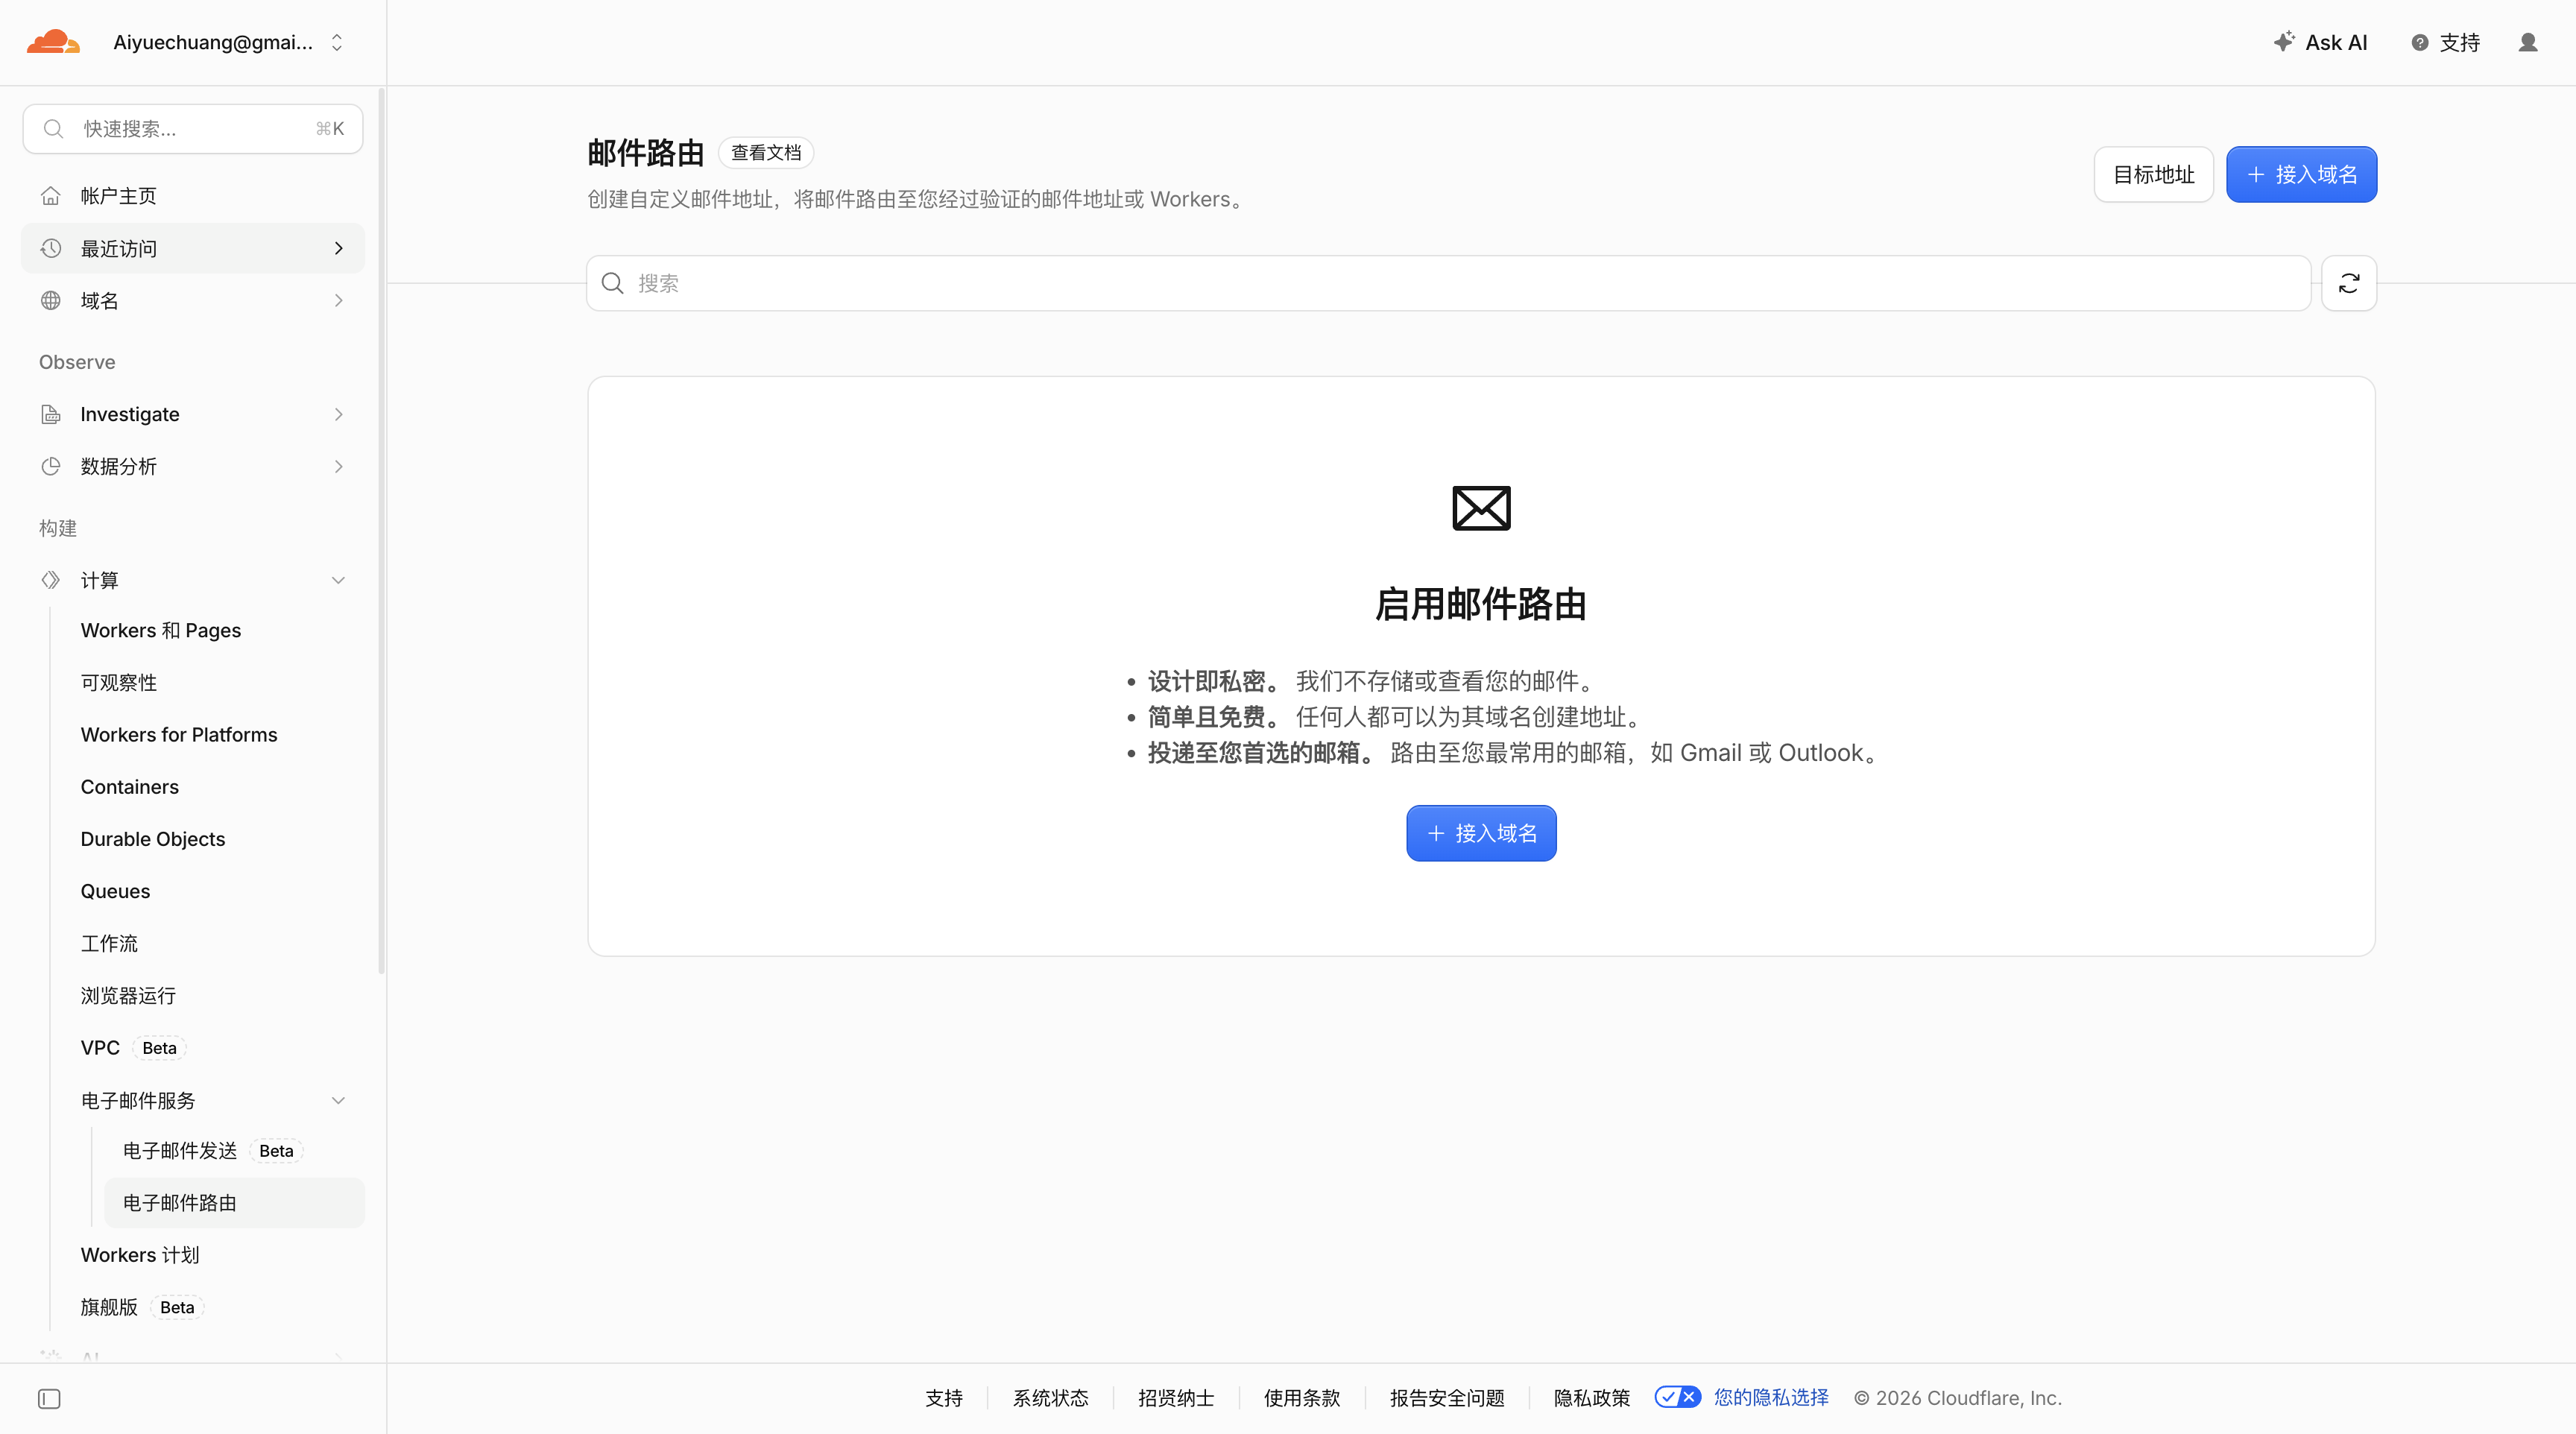Image resolution: width=2576 pixels, height=1434 pixels.
Task: Click the centered 接入域名 button in card
Action: [1481, 833]
